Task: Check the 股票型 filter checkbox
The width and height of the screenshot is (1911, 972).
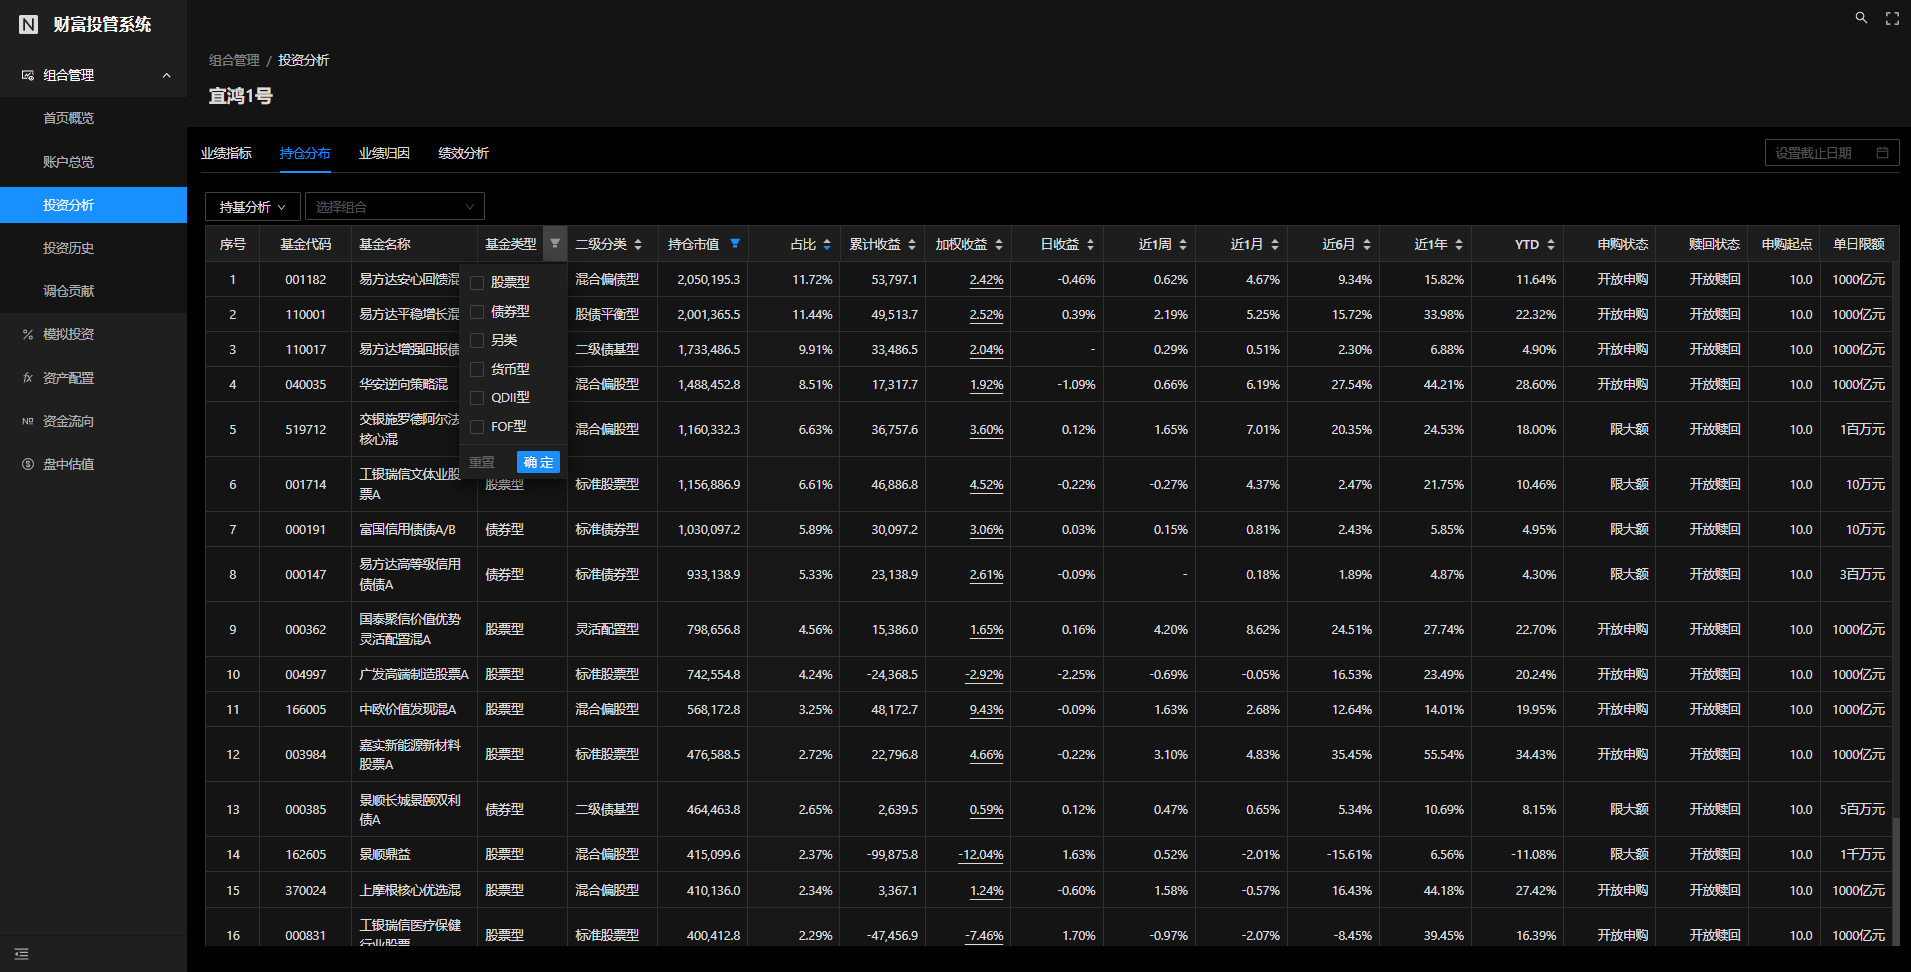Action: click(x=477, y=283)
